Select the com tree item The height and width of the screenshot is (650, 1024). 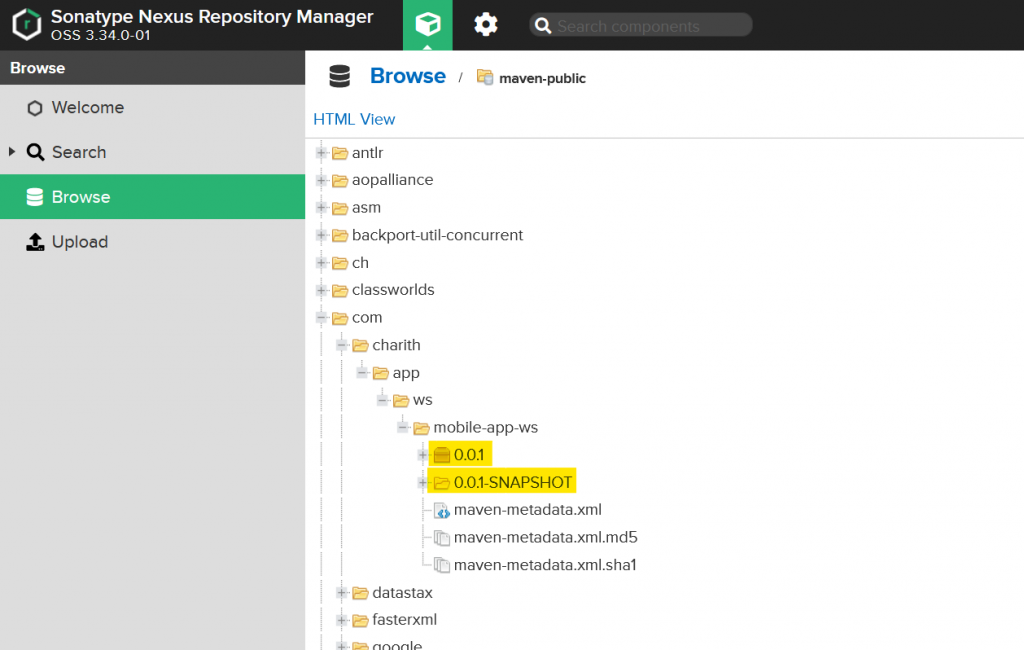tap(367, 318)
